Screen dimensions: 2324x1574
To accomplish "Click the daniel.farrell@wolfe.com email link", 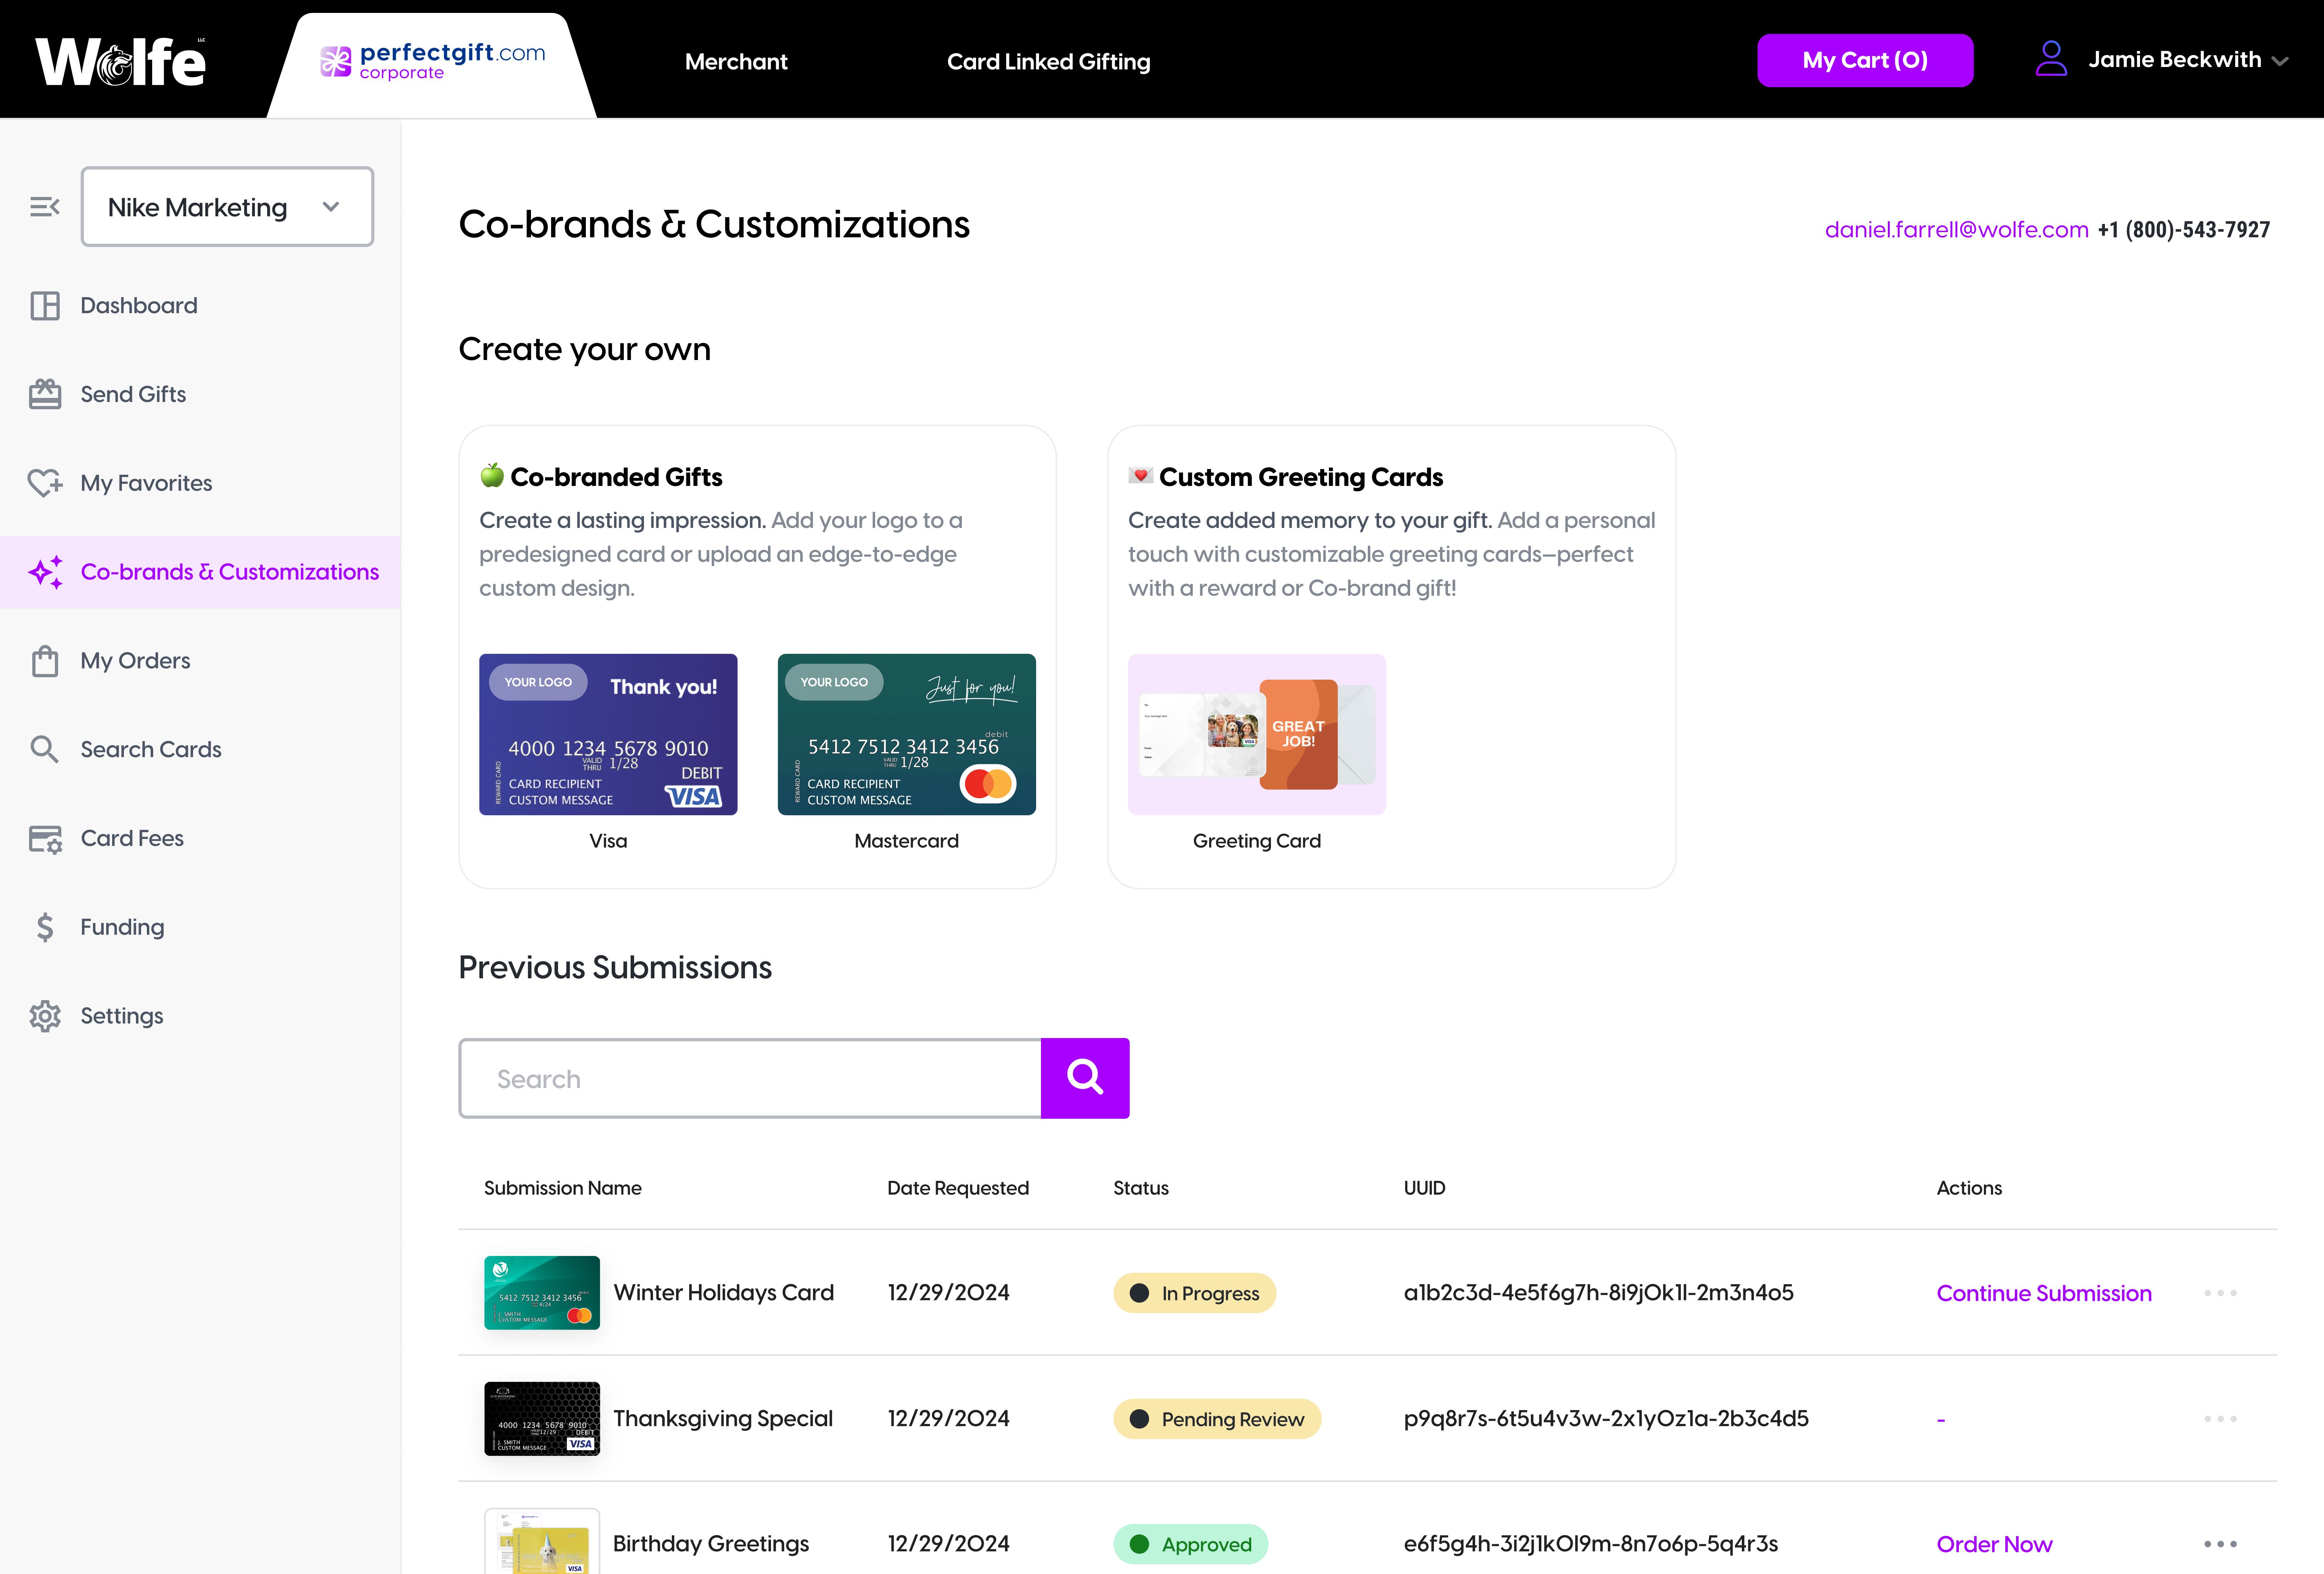I will pyautogui.click(x=1956, y=230).
